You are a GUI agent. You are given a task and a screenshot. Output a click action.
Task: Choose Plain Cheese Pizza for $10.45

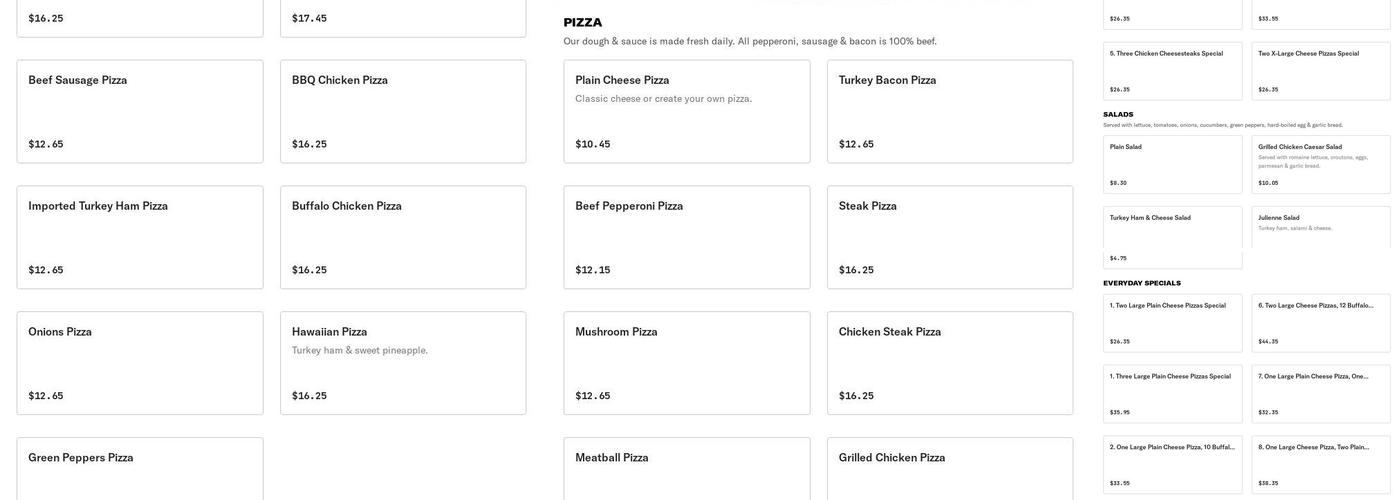[686, 111]
